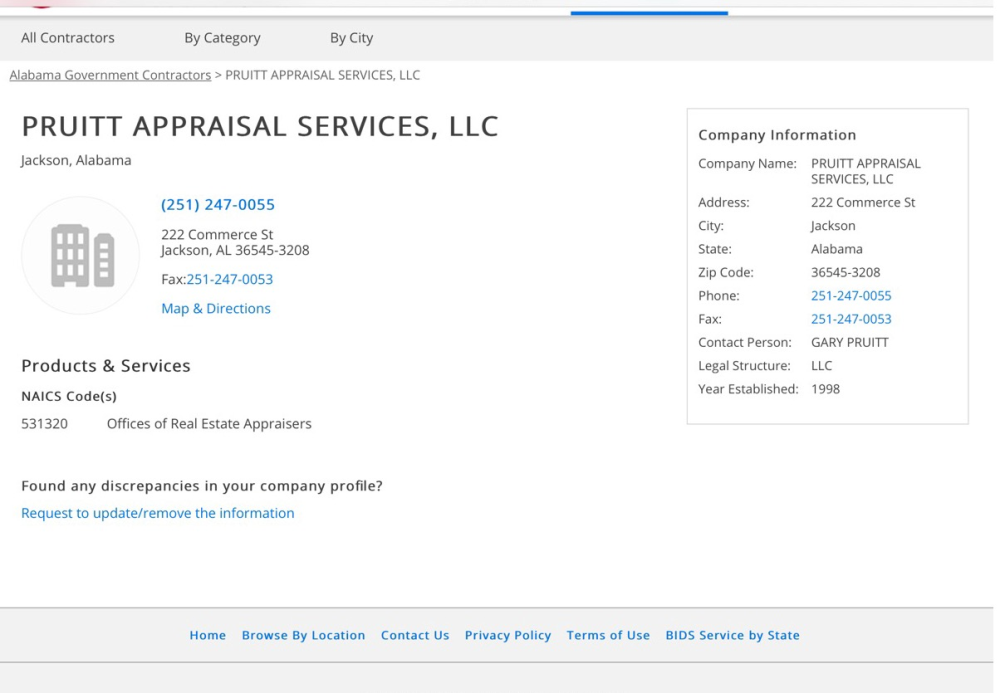
Task: Open Browse By Location footer link
Action: (x=303, y=635)
